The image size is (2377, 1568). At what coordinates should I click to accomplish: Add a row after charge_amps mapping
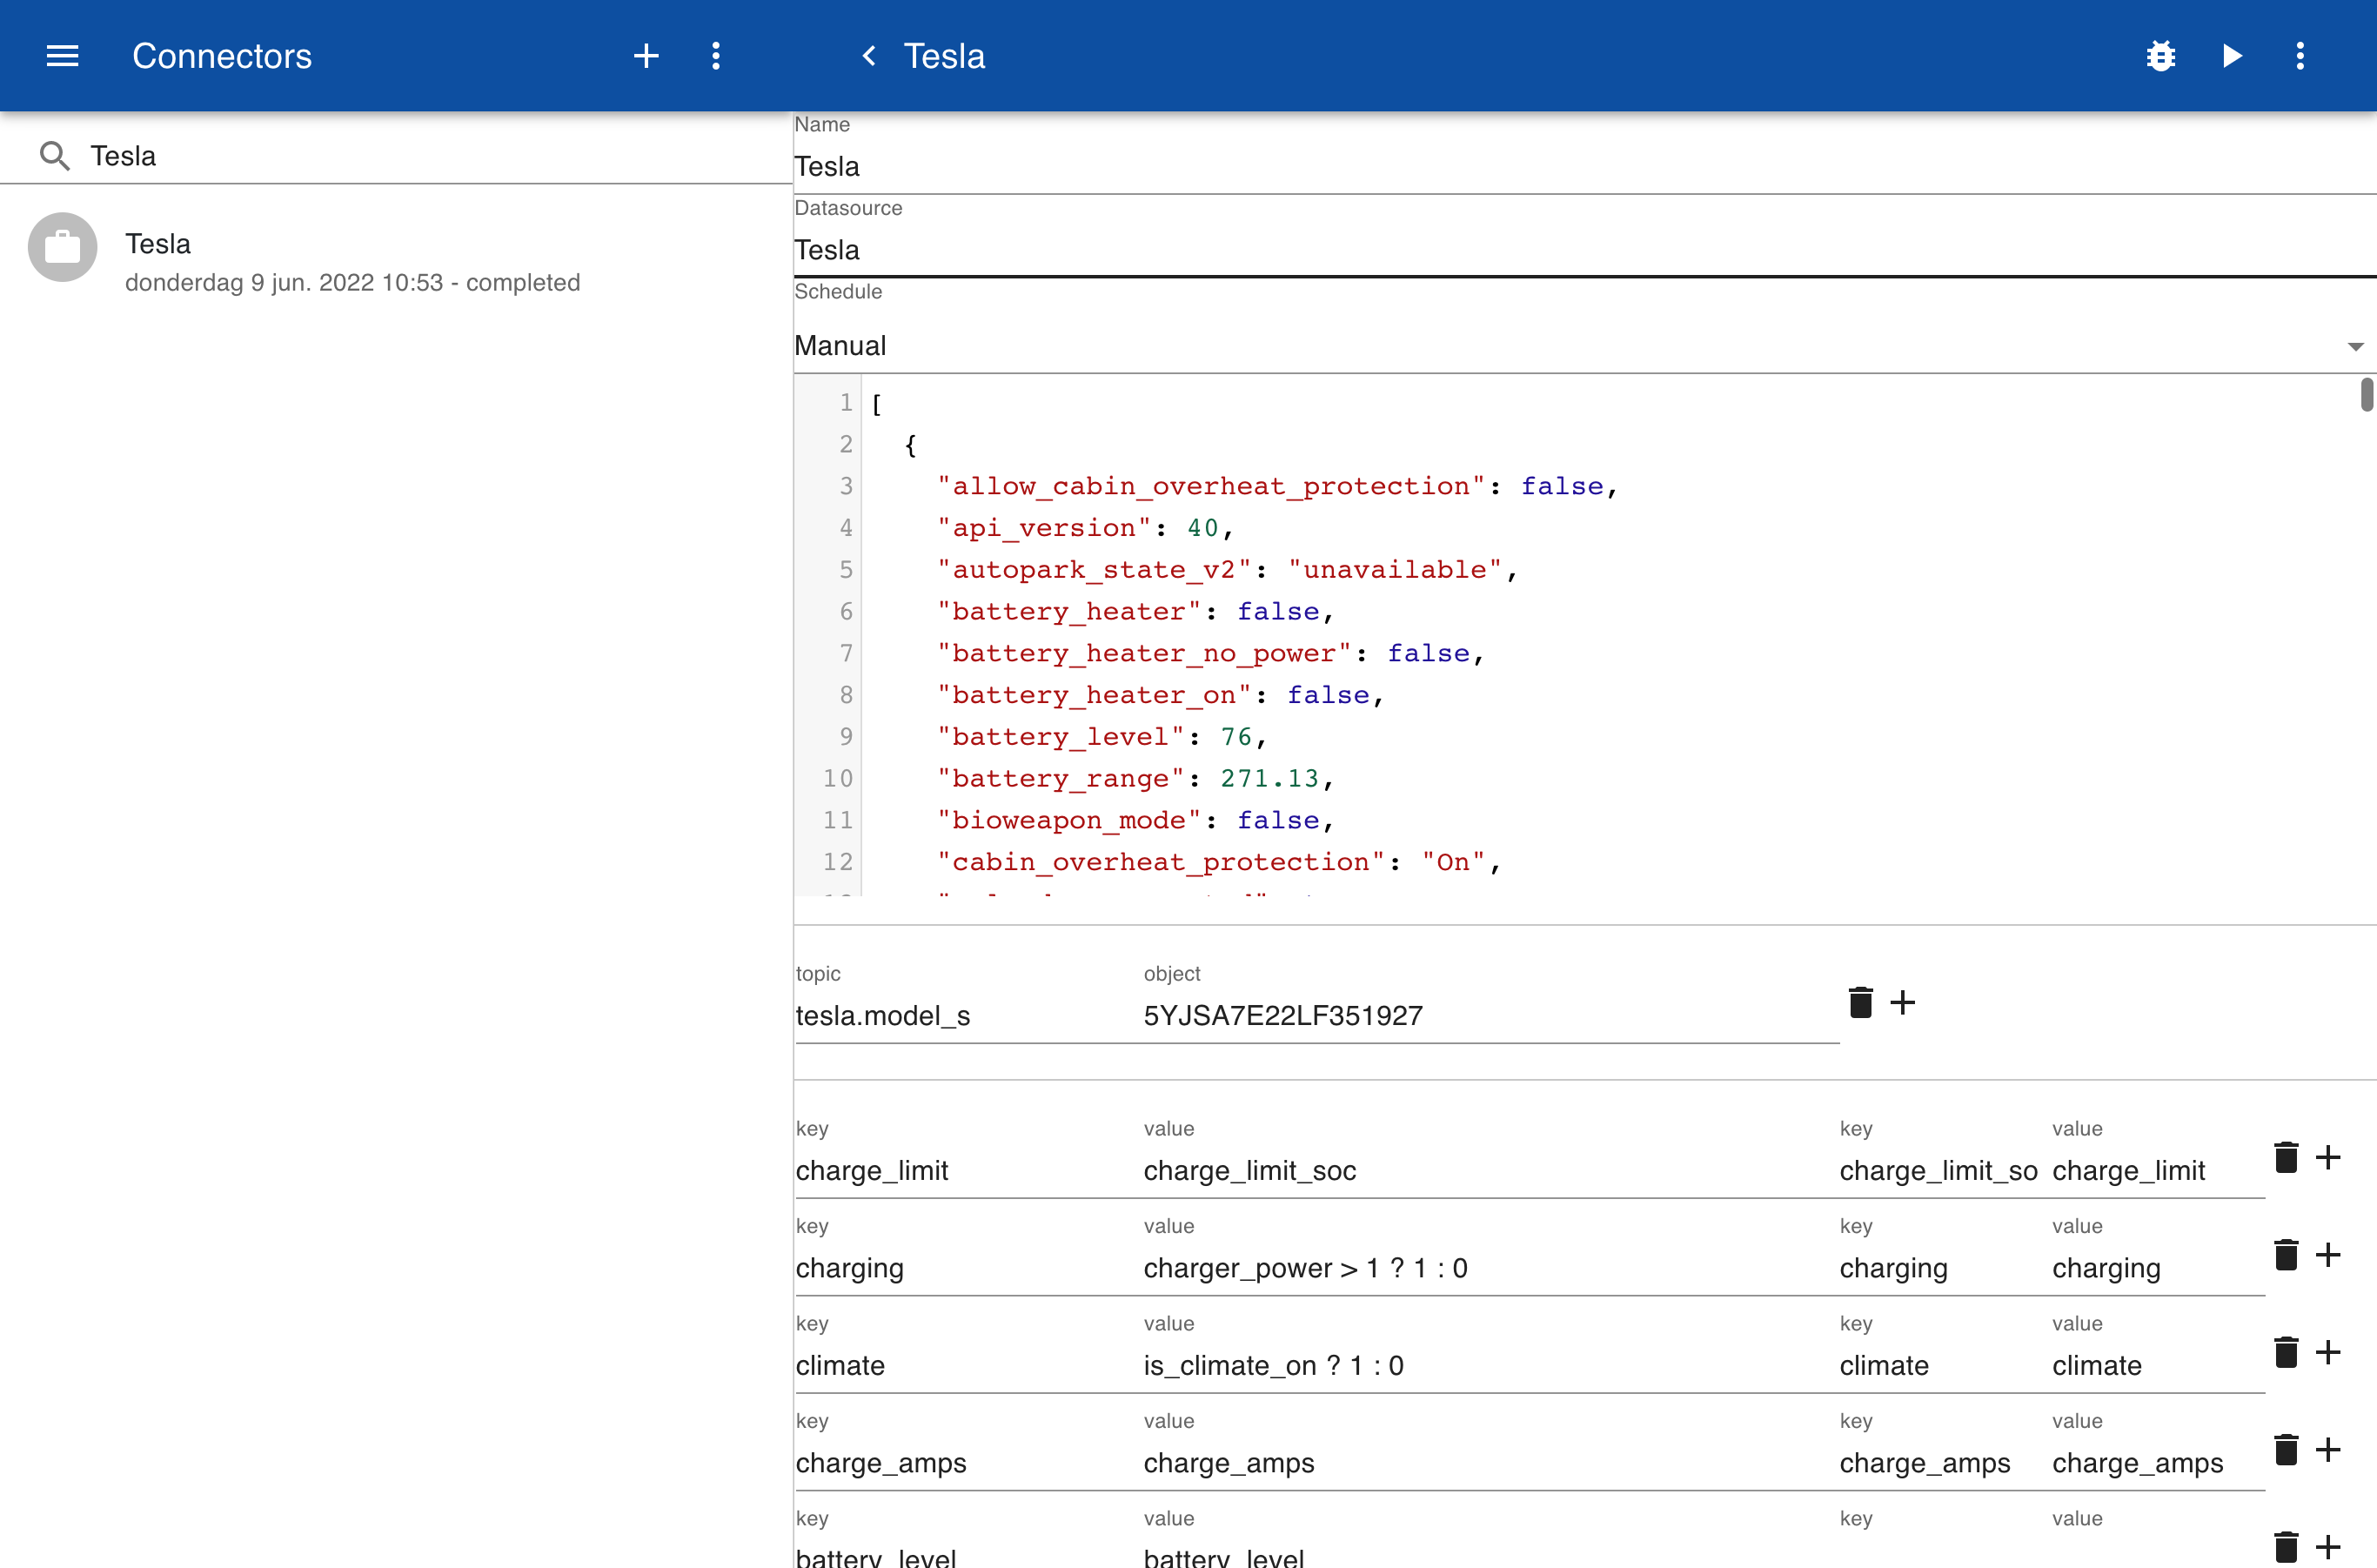pyautogui.click(x=2328, y=1449)
